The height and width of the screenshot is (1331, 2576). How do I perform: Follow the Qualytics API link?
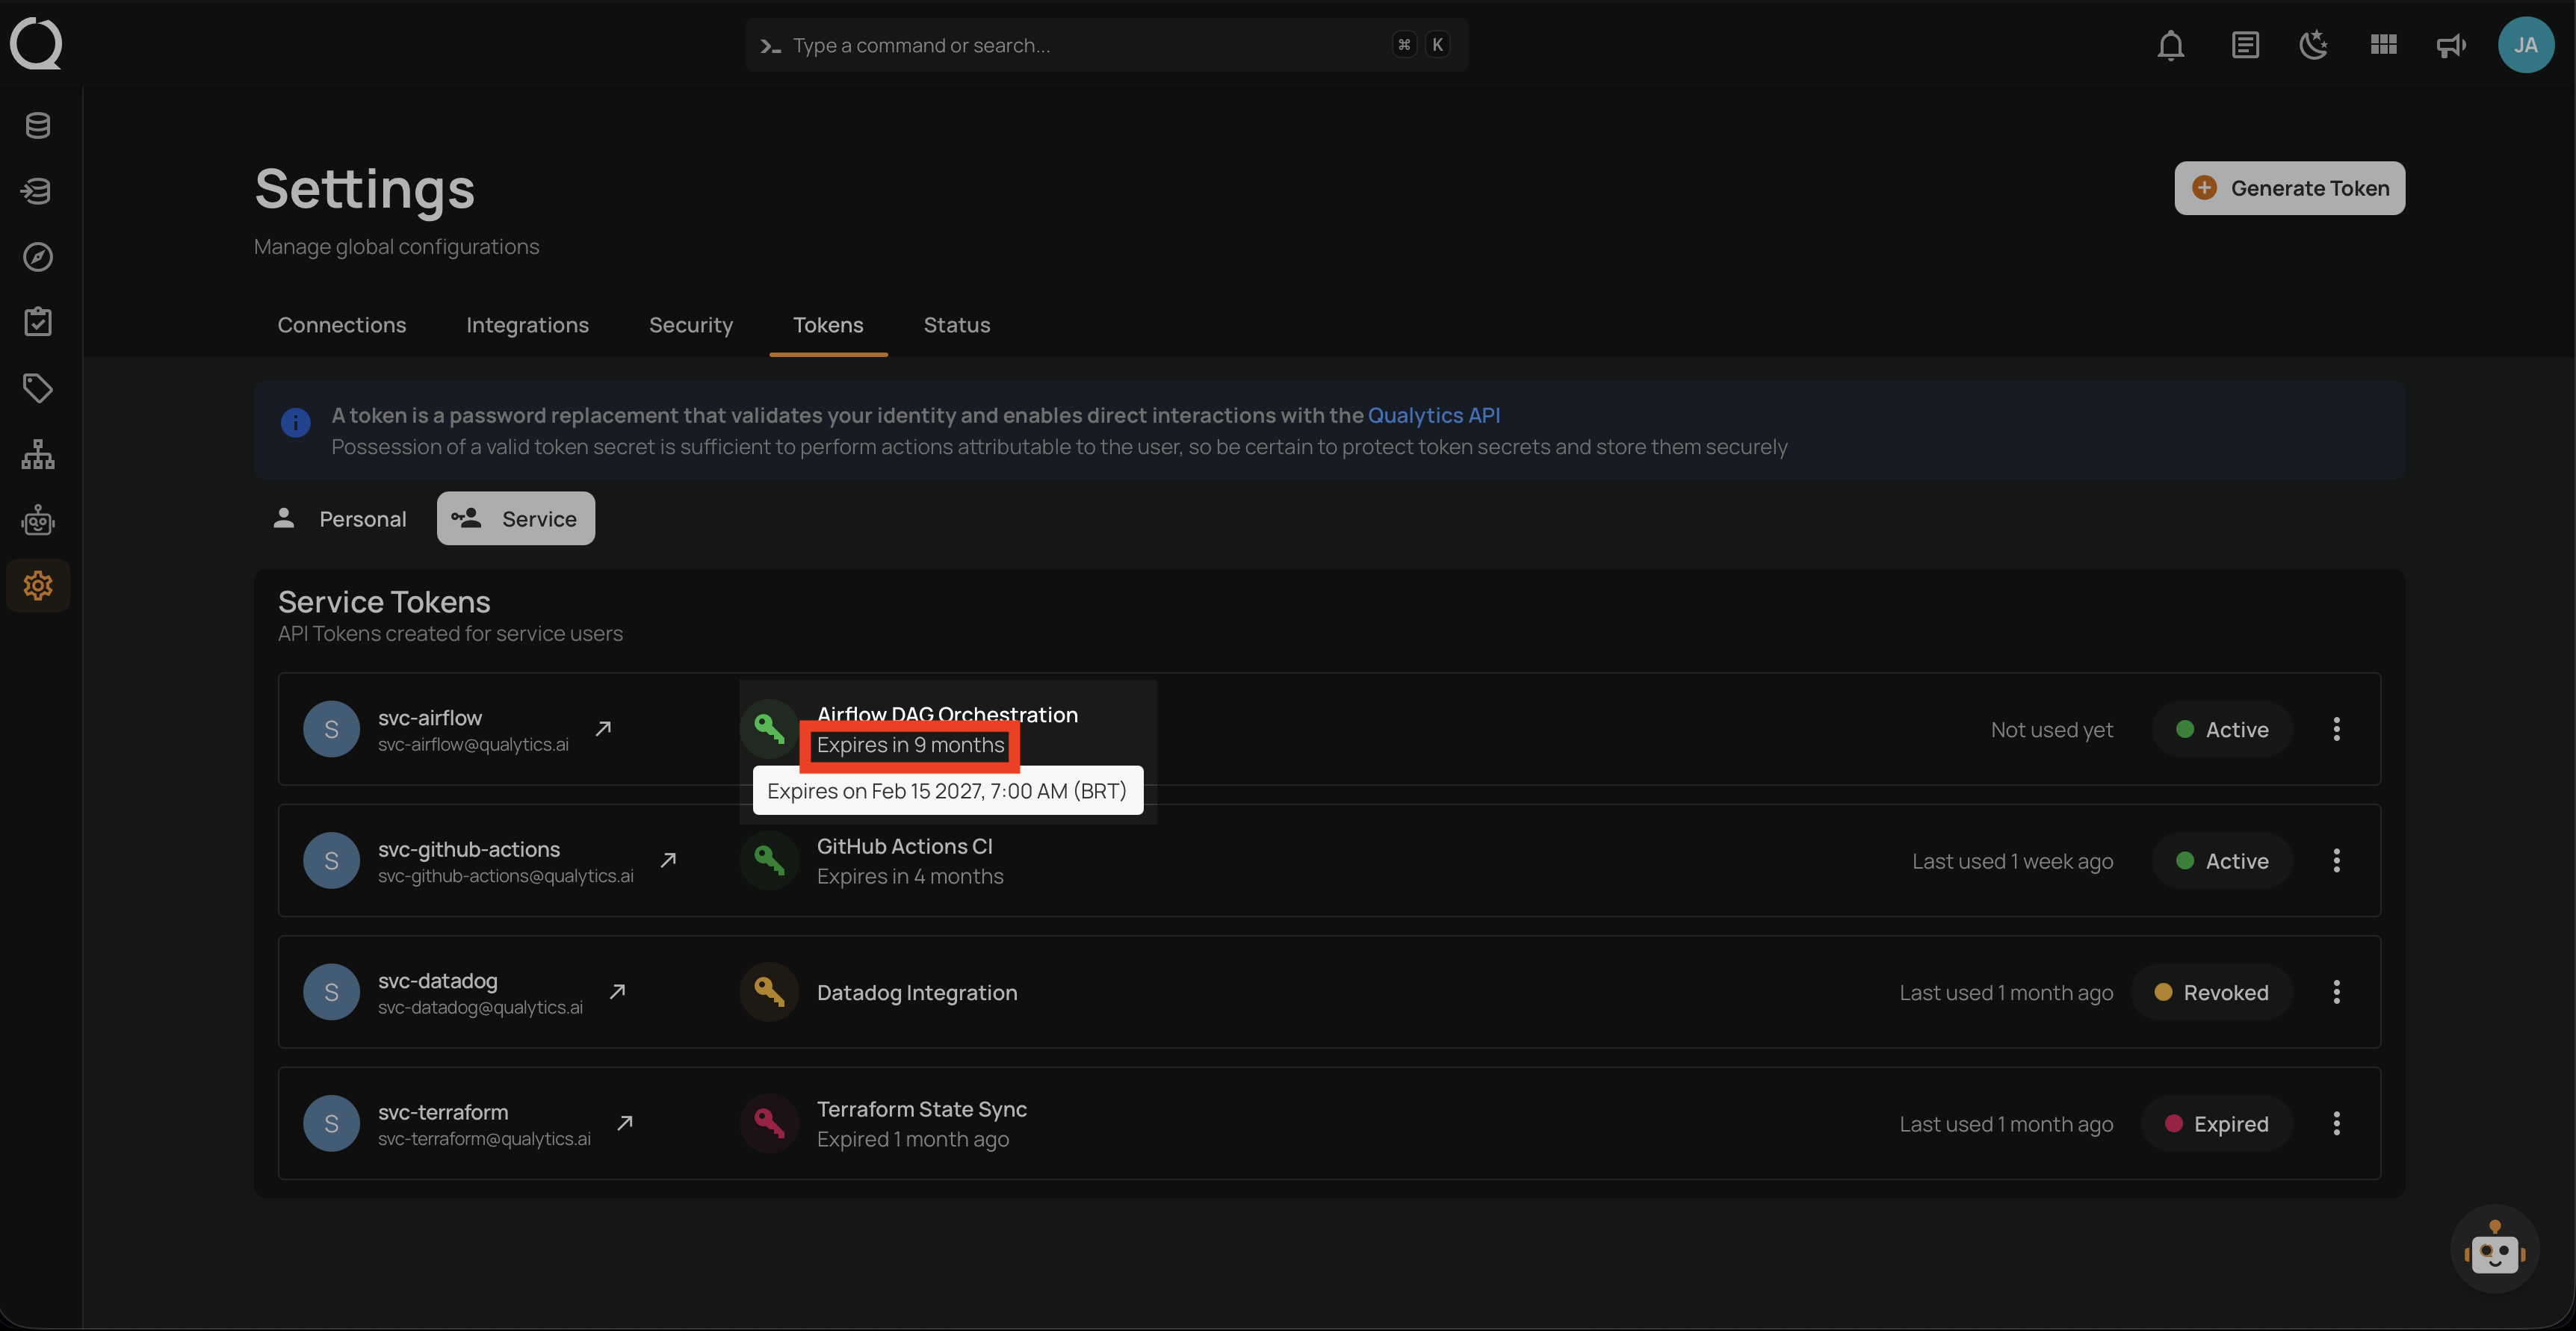coord(1433,415)
